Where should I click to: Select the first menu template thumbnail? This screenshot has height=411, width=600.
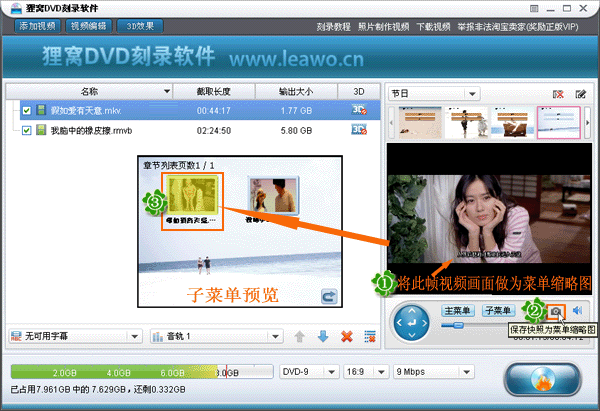pos(420,122)
